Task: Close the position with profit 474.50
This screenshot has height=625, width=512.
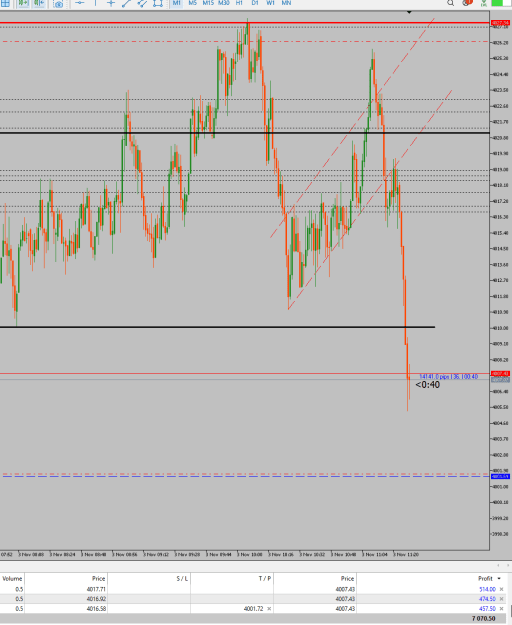Action: [x=501, y=599]
